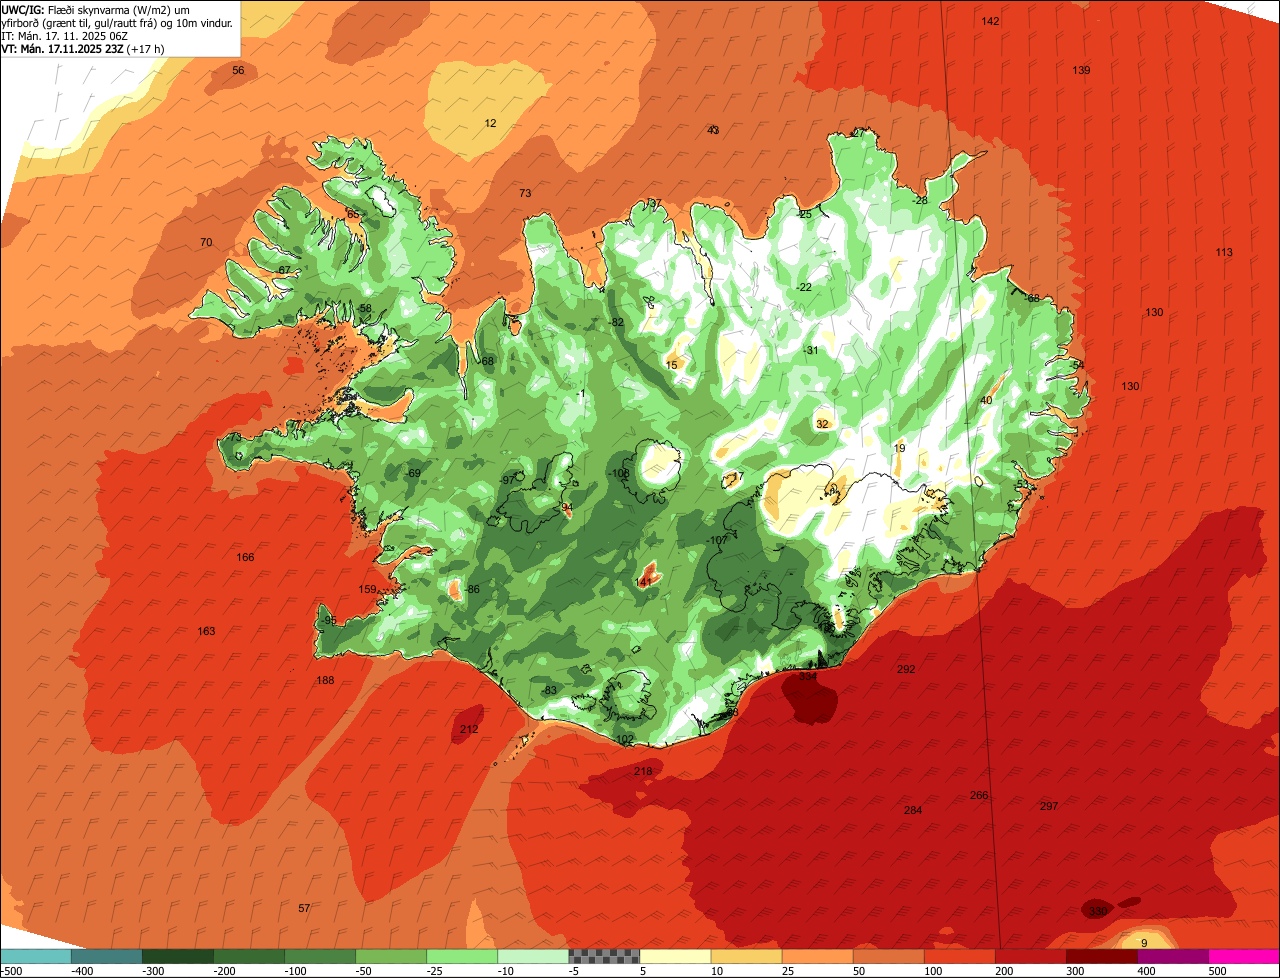
Task: Click the value -107 in the southern highlands
Action: [717, 540]
